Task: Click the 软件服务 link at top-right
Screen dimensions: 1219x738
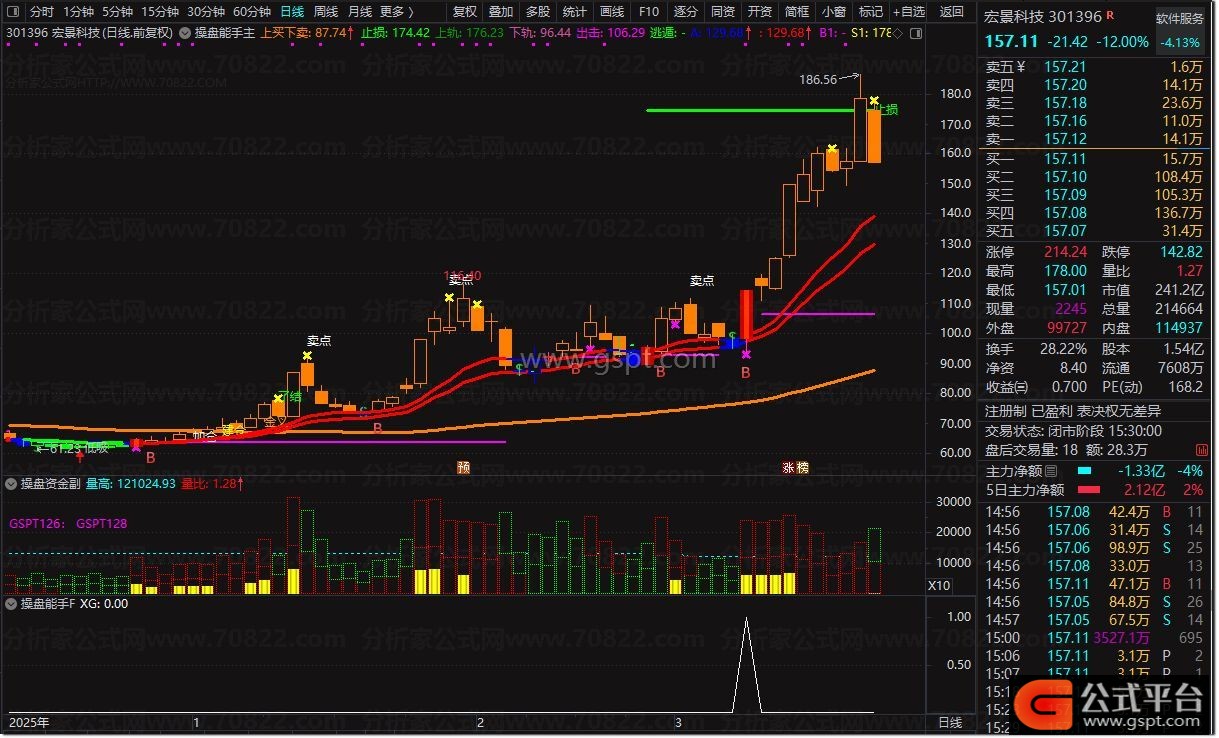Action: 1180,18
